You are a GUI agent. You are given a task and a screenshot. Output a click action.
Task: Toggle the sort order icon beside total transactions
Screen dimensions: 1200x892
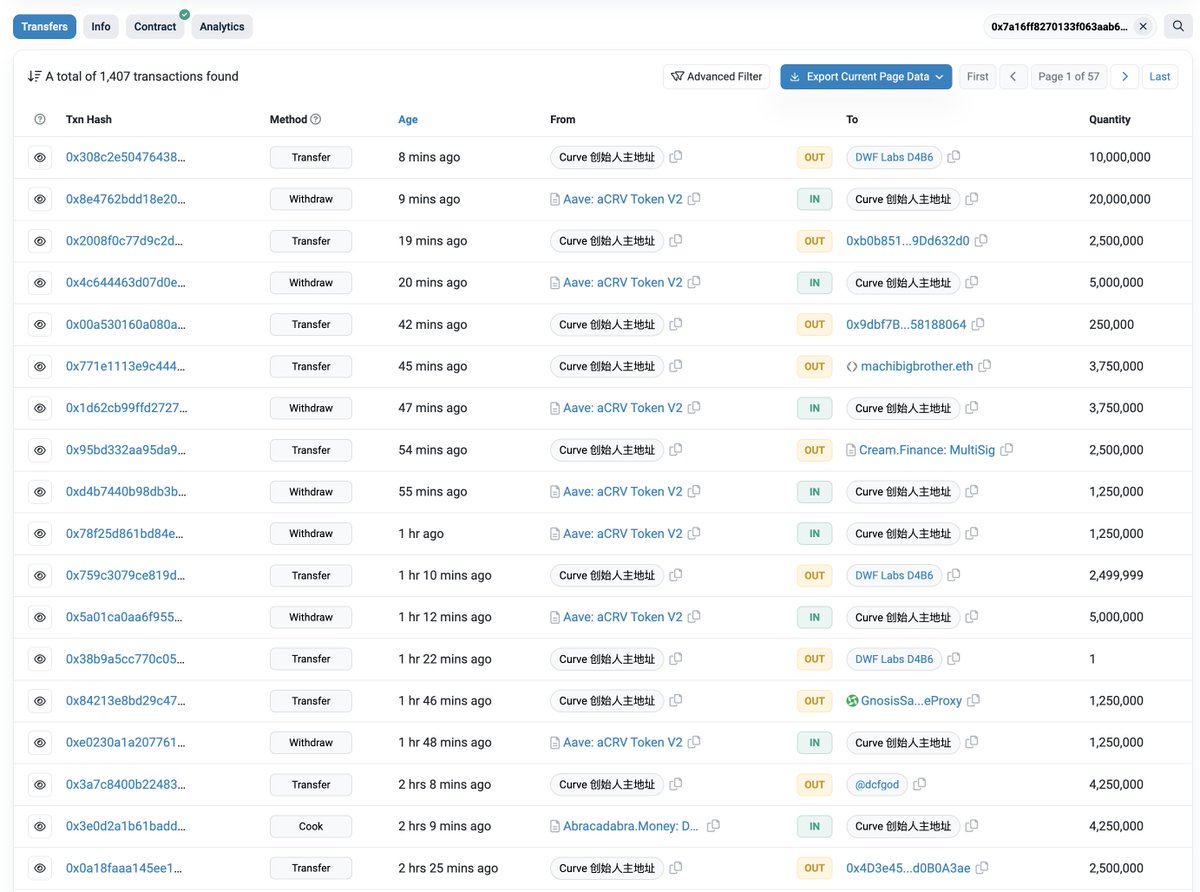pyautogui.click(x=34, y=76)
